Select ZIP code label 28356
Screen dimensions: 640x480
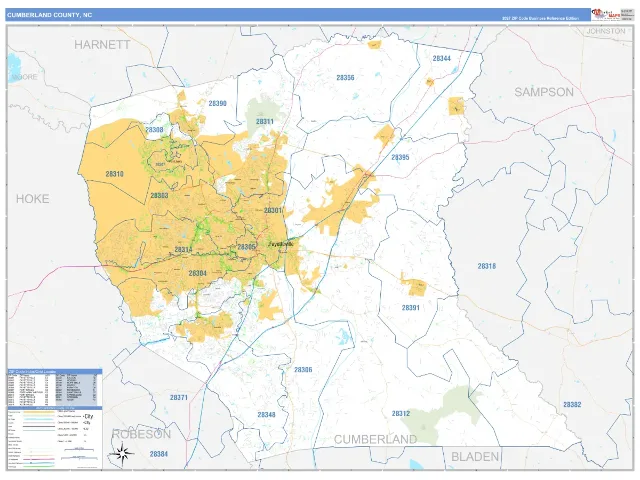coord(345,78)
